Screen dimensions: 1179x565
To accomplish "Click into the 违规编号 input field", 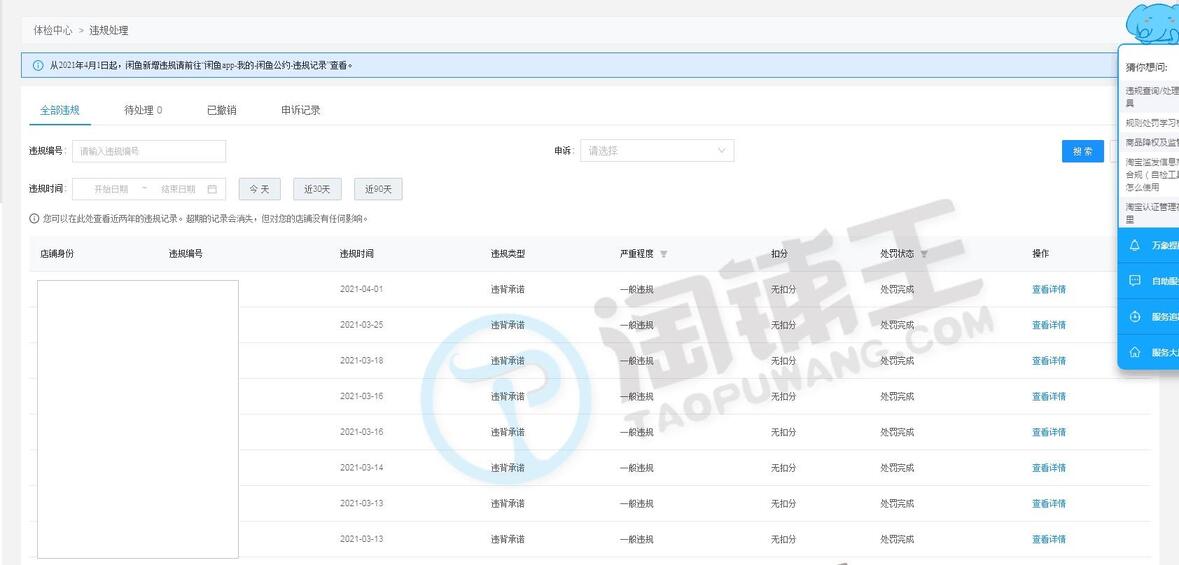I will [149, 151].
